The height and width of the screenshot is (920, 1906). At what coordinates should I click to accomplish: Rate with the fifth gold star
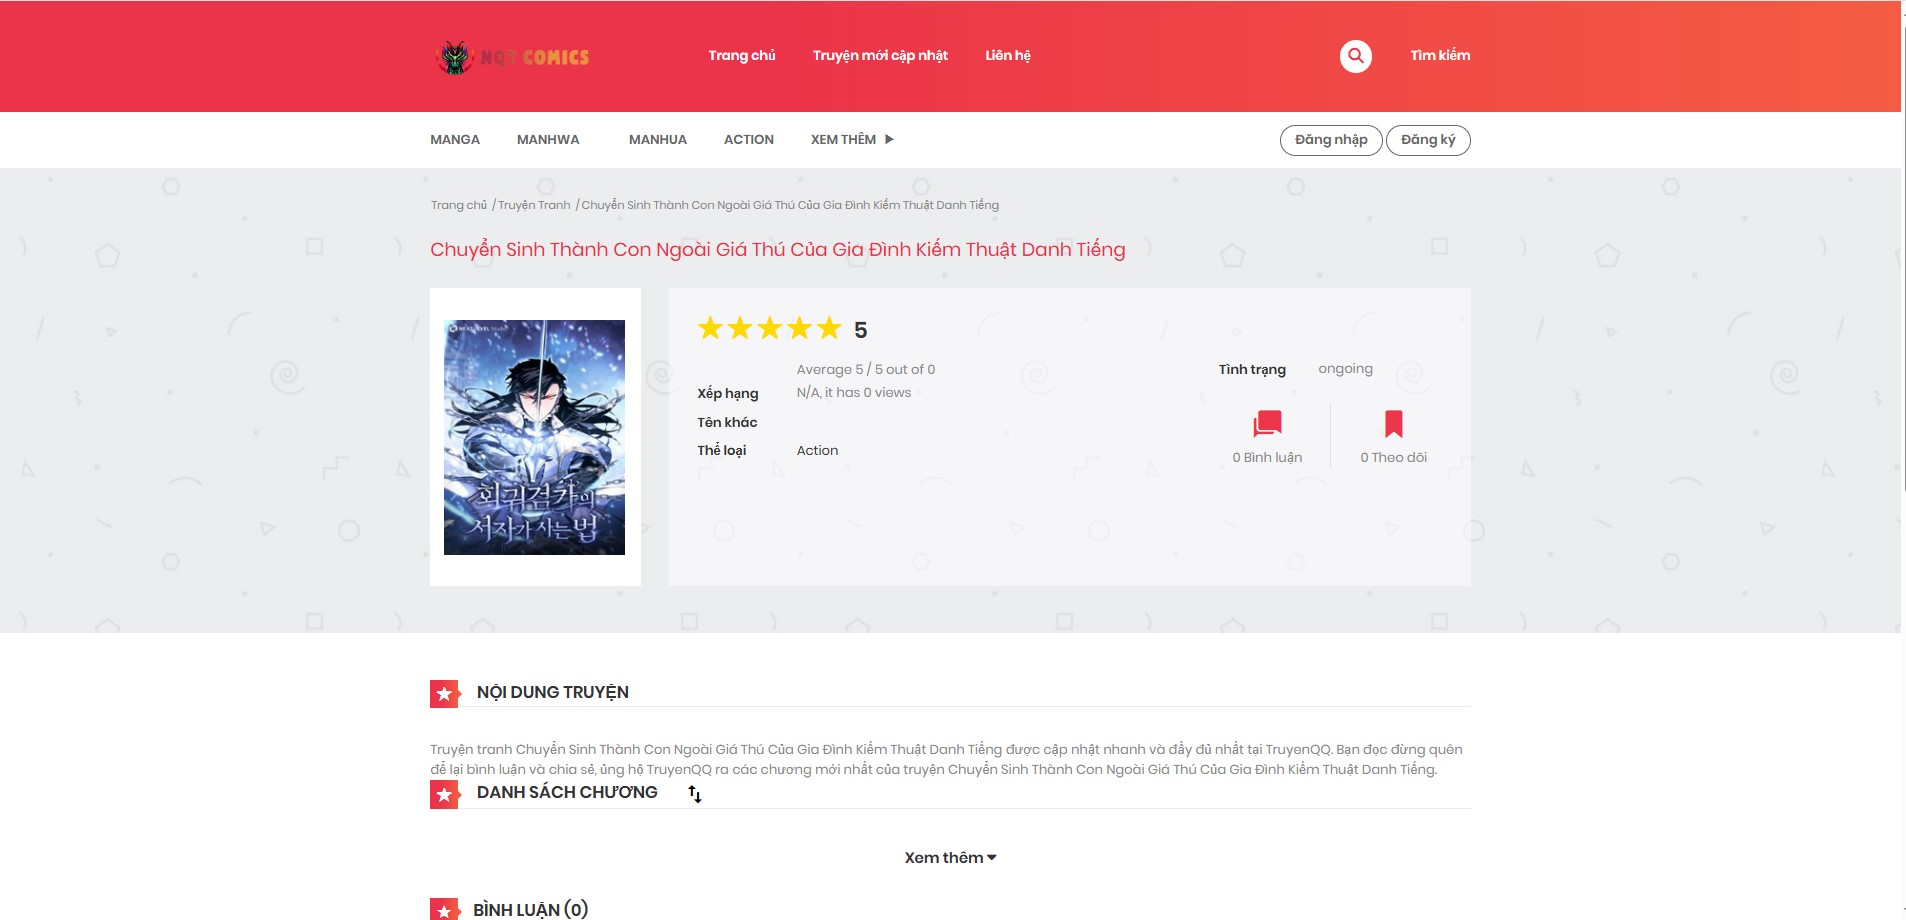829,329
